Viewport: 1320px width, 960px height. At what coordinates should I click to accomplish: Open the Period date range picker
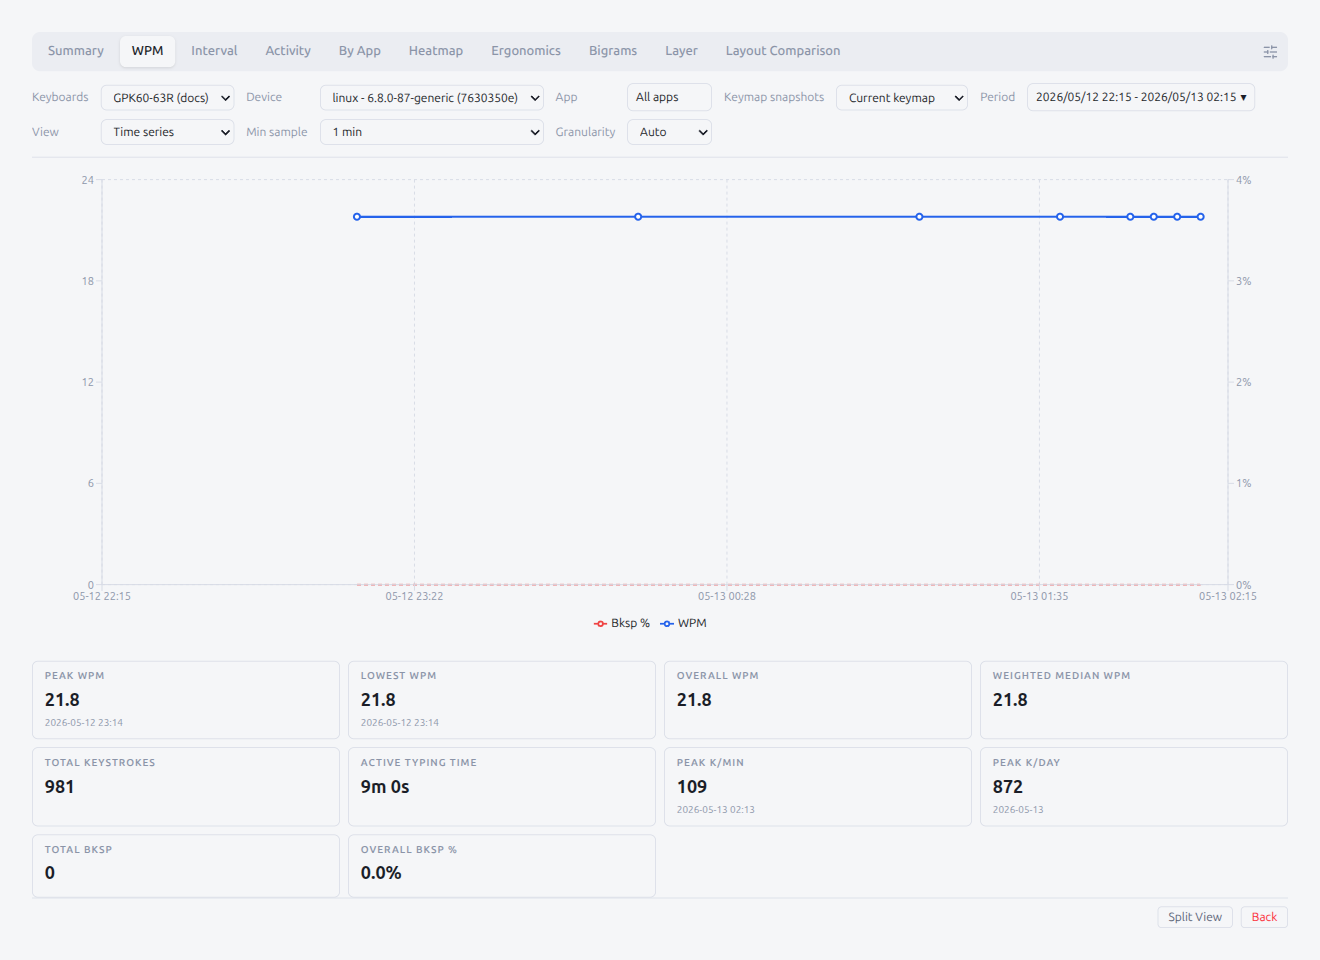[1141, 97]
